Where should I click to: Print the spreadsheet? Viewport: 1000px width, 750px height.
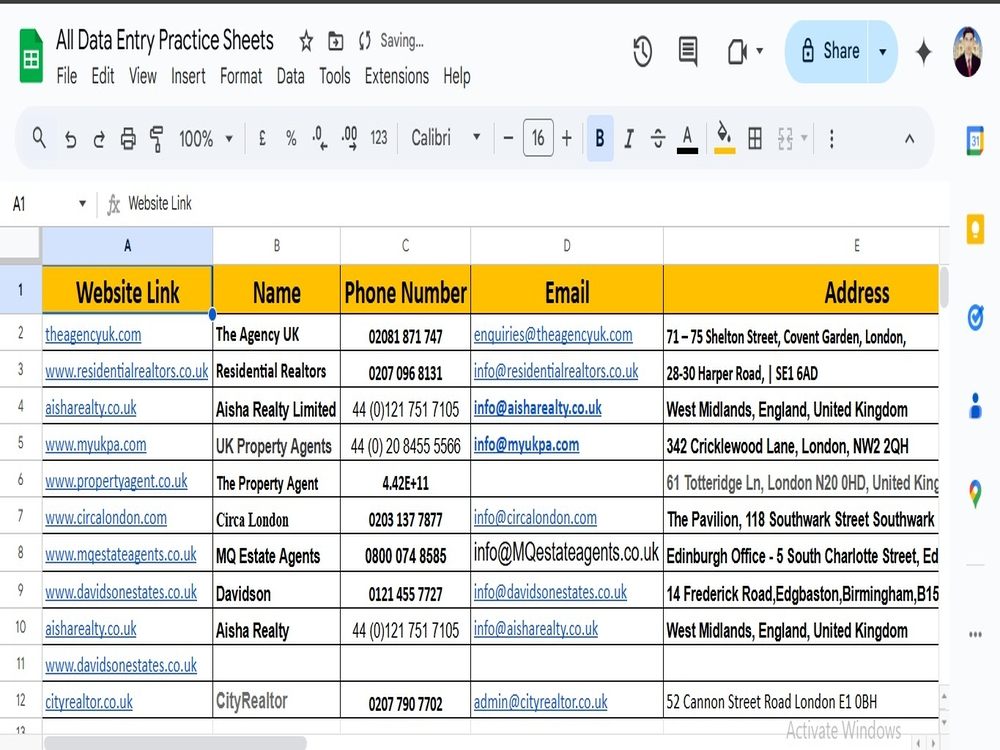click(x=128, y=138)
